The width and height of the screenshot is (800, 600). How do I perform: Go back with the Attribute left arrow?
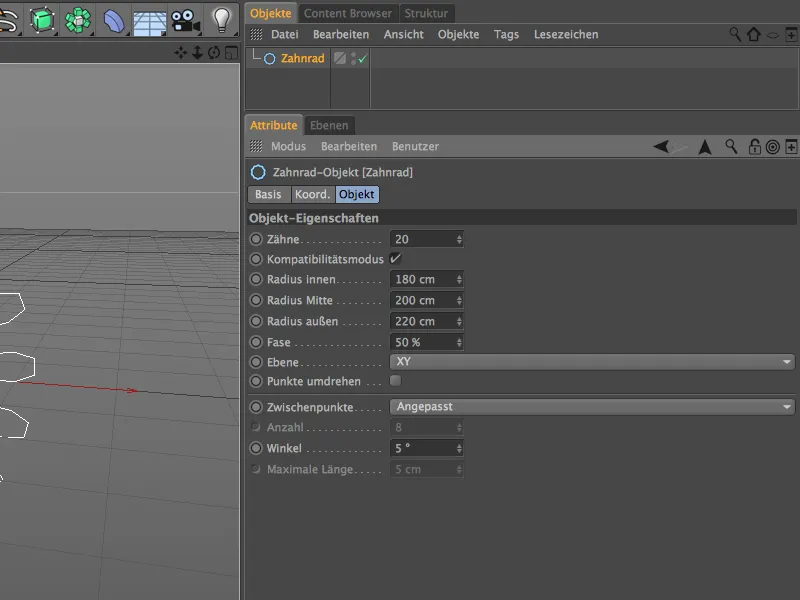[x=661, y=147]
